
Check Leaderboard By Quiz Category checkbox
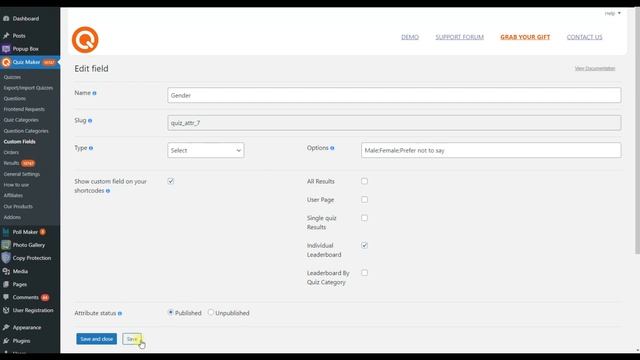click(364, 273)
